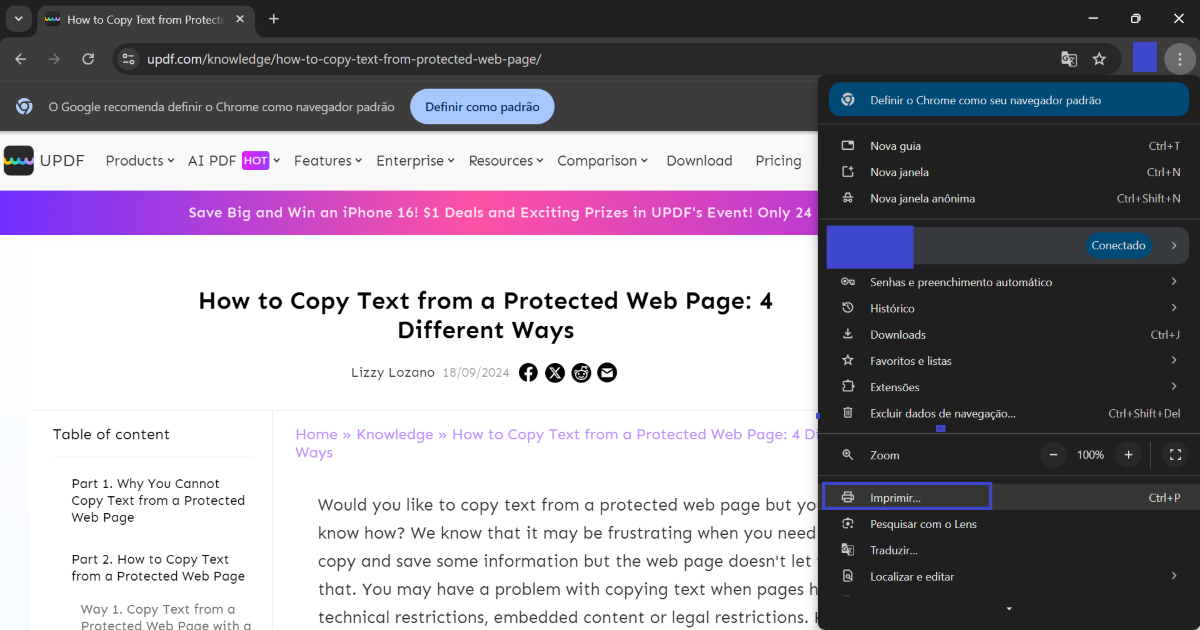The height and width of the screenshot is (630, 1200).
Task: Open the translate page icon in the address bar
Action: click(1069, 59)
